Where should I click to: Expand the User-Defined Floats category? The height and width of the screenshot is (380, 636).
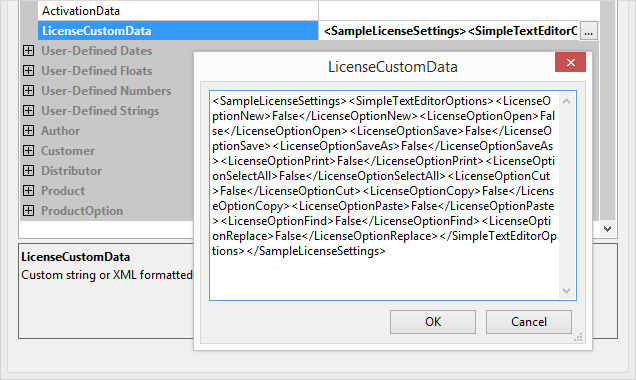(28, 71)
